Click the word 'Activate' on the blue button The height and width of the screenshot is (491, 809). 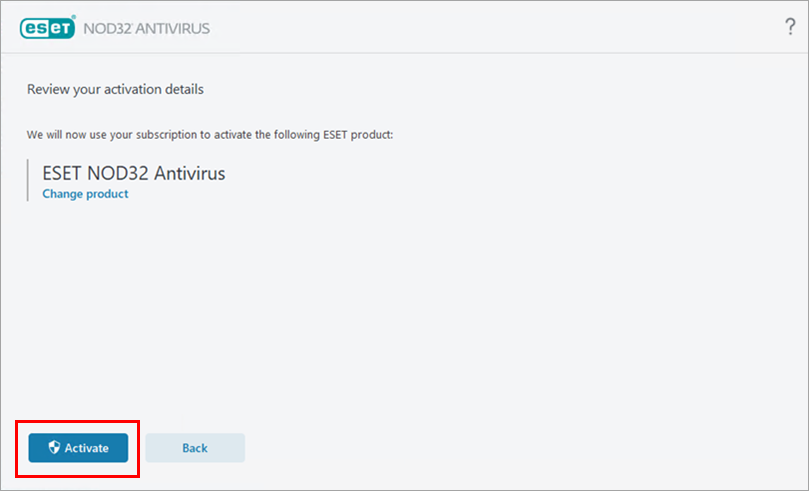pos(87,448)
